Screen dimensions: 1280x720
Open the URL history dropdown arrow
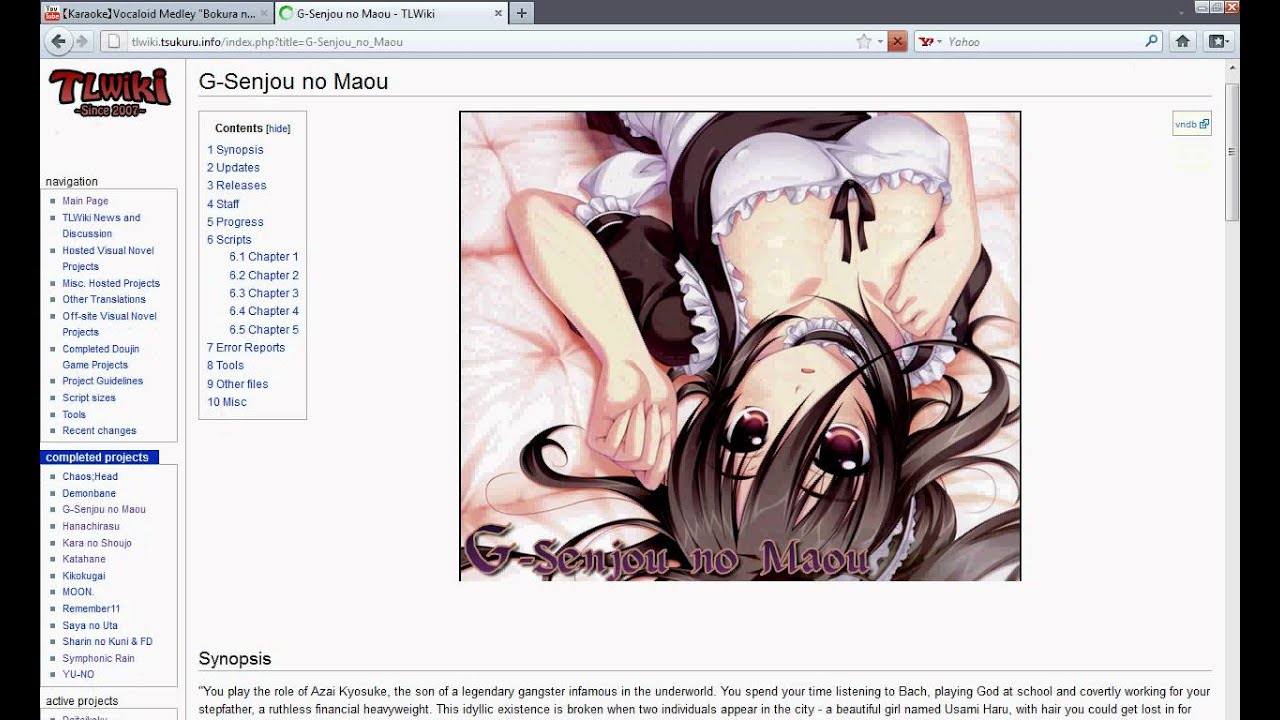880,41
